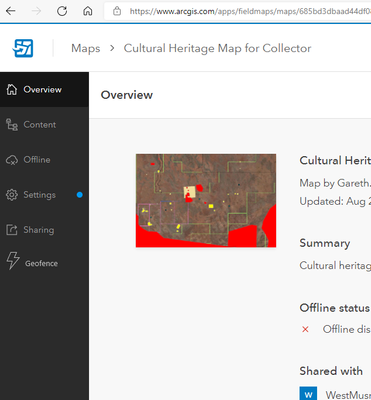Image resolution: width=371 pixels, height=400 pixels.
Task: Open the Geofence sidebar label
Action: [x=41, y=263]
